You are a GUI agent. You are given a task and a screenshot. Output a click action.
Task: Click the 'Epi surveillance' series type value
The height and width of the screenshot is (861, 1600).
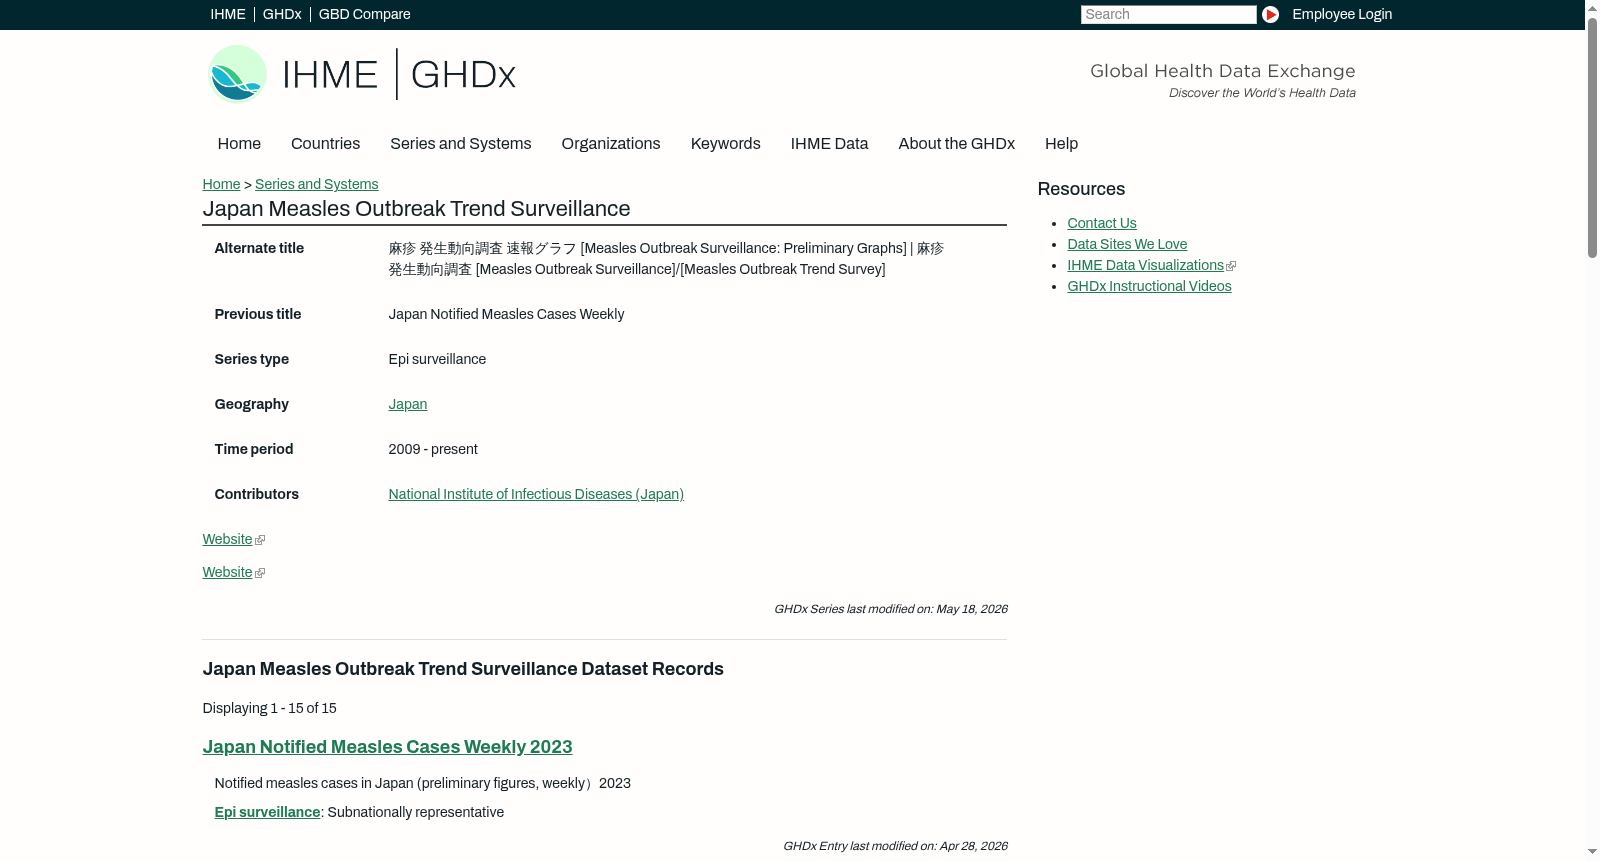click(x=437, y=359)
